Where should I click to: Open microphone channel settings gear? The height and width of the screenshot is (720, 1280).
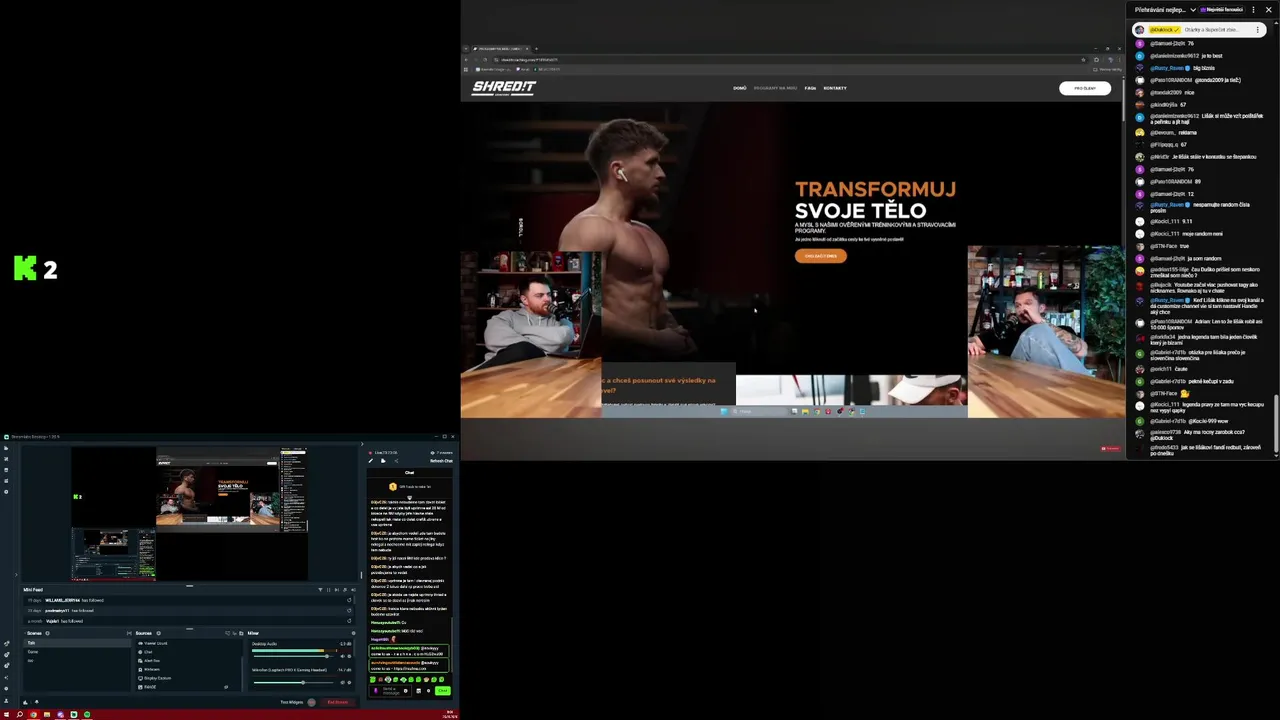349,683
